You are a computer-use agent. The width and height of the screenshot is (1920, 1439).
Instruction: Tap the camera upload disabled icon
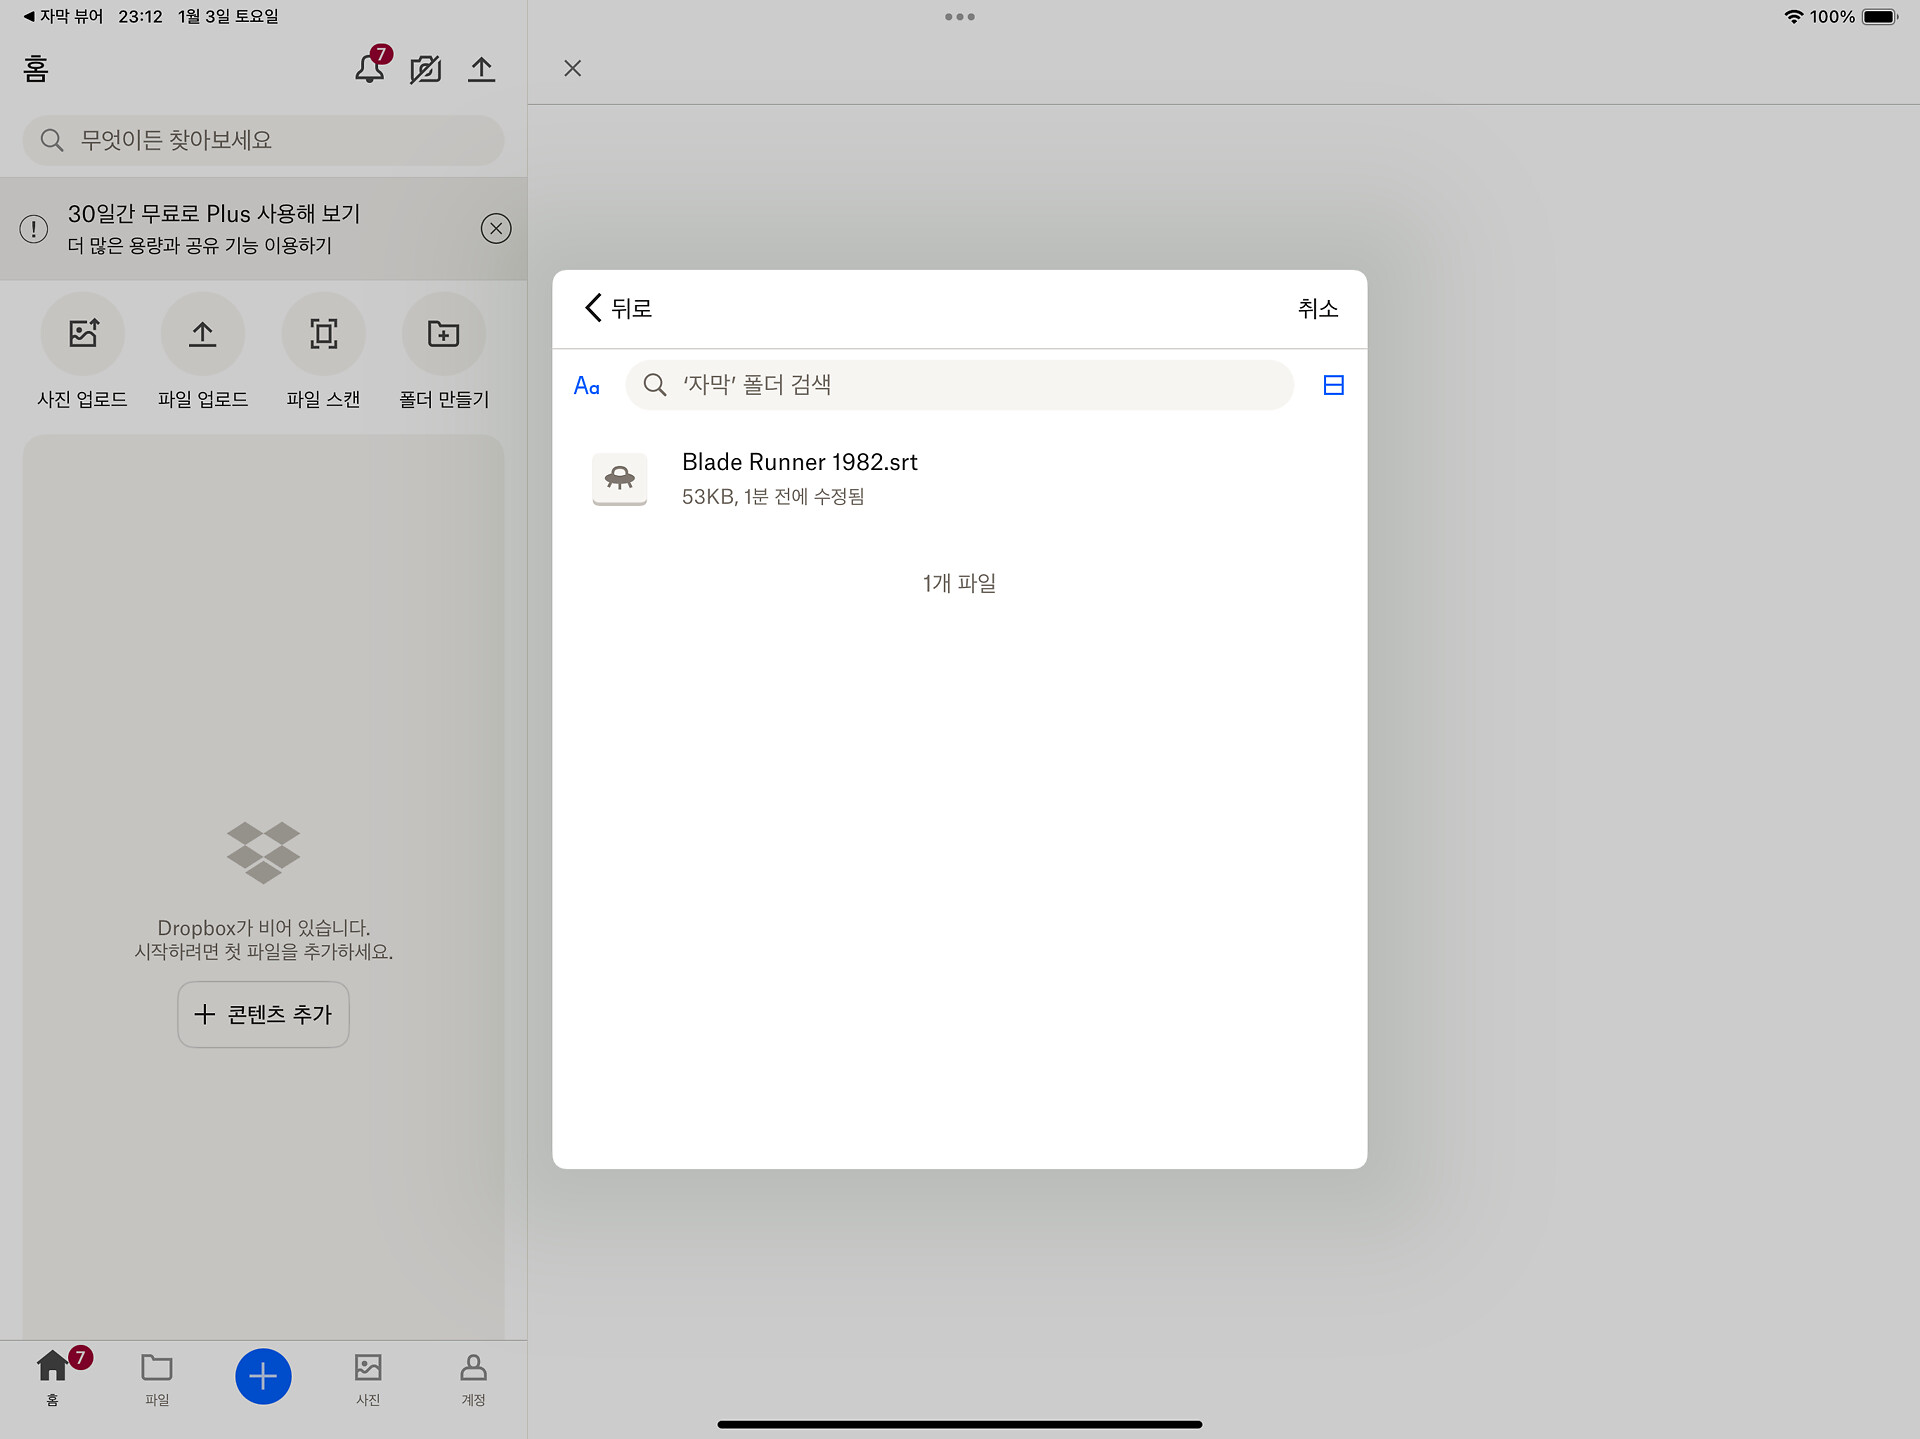tap(425, 69)
